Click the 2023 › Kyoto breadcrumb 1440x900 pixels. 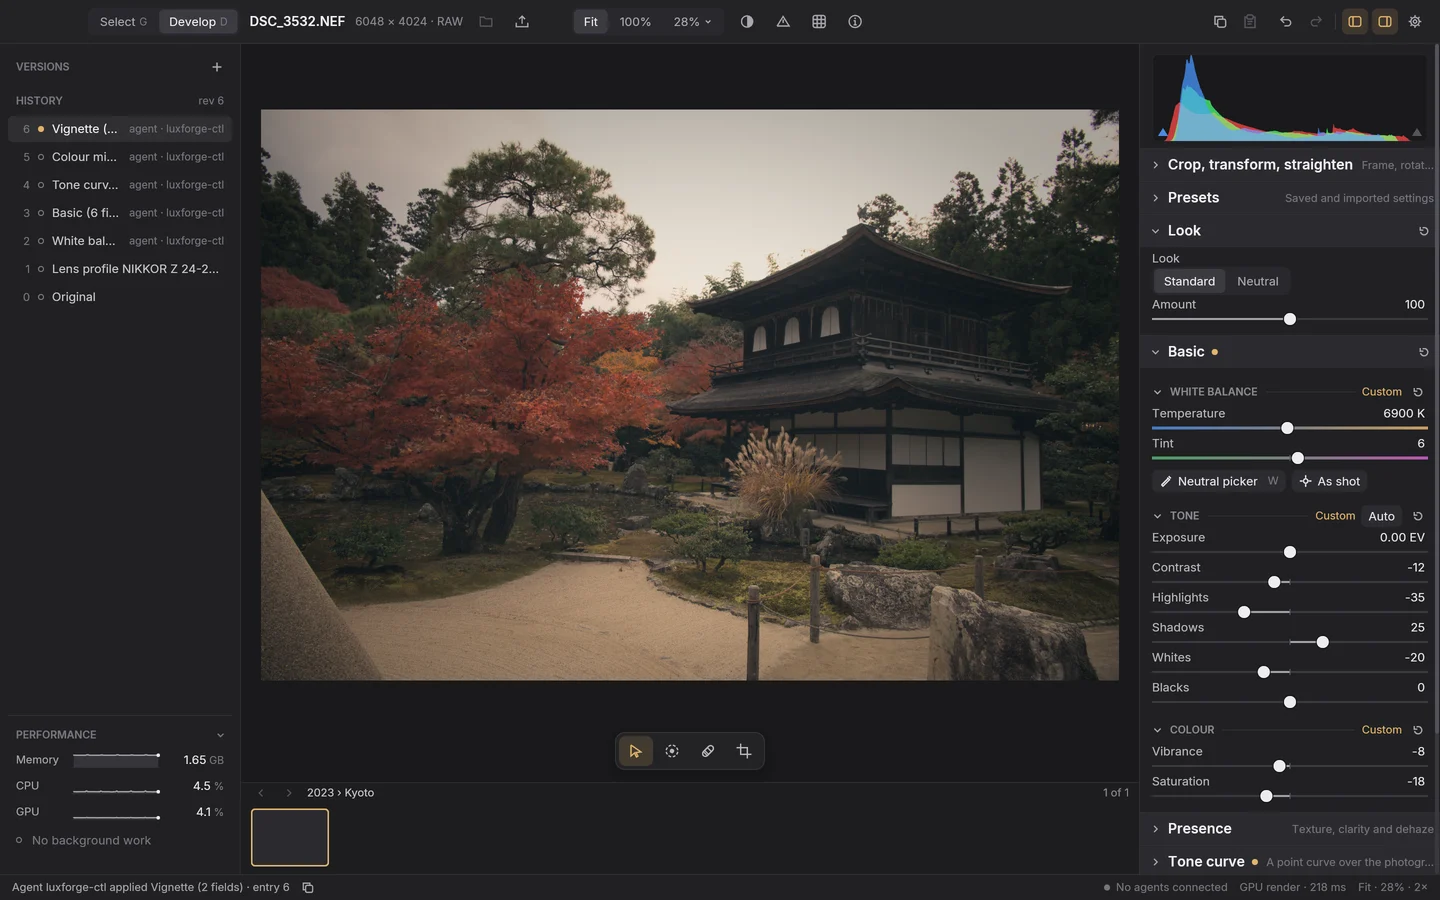pyautogui.click(x=340, y=793)
